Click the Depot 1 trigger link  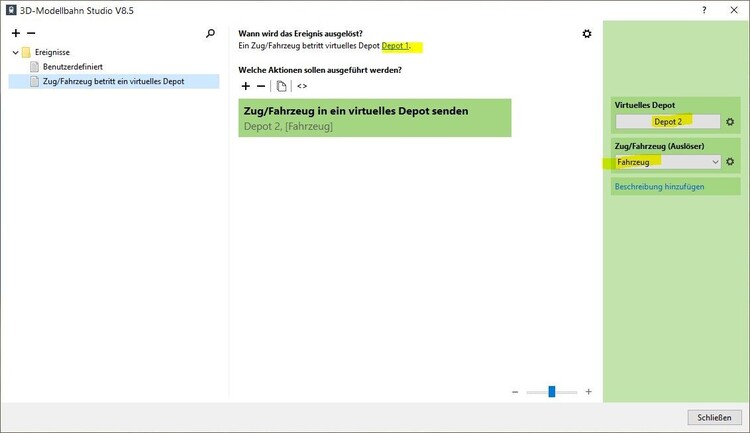click(x=395, y=46)
